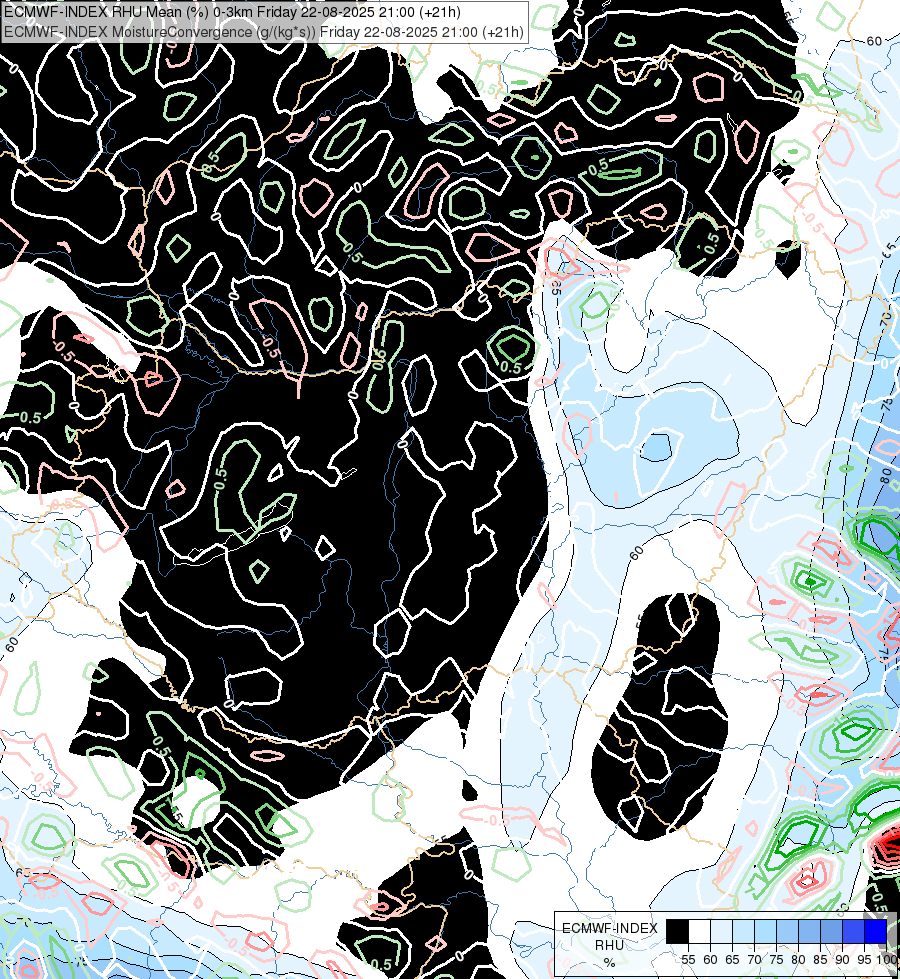Click the 75–80% legend color swatch
The width and height of the screenshot is (900, 979).
788,931
